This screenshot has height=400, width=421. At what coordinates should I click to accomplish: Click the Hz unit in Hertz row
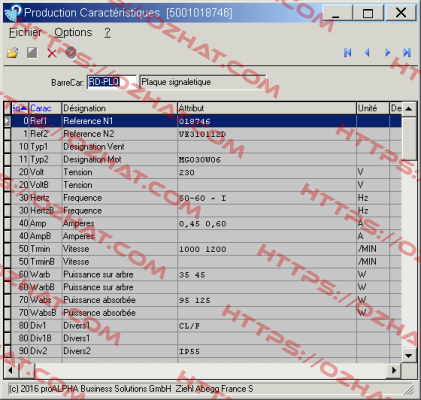363,198
